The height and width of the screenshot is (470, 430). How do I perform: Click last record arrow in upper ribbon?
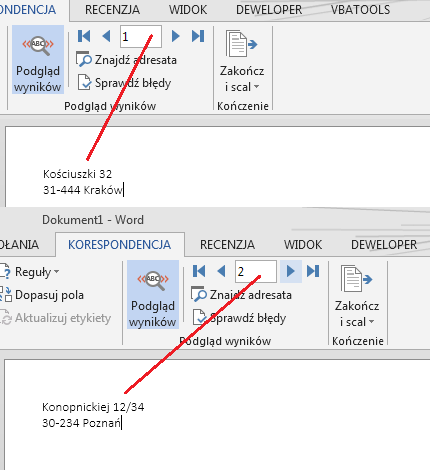click(198, 36)
